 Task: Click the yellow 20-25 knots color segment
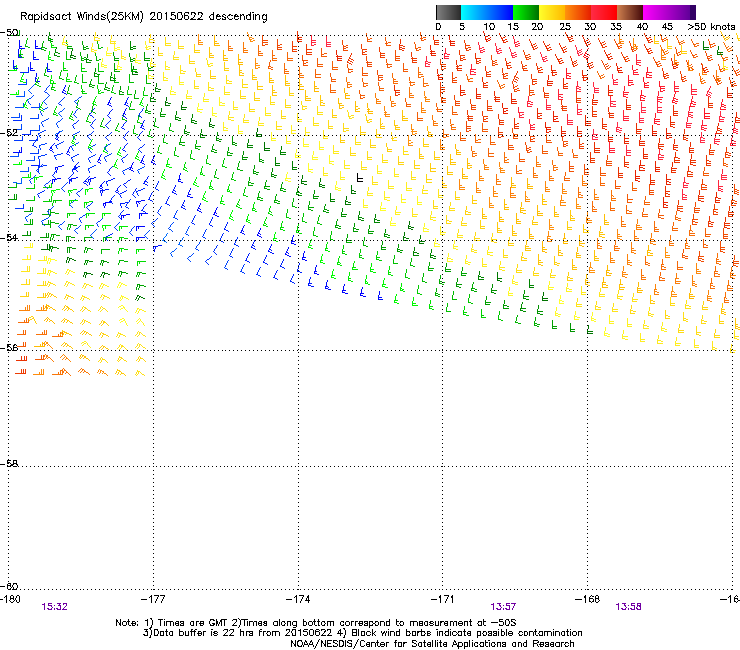pyautogui.click(x=552, y=12)
